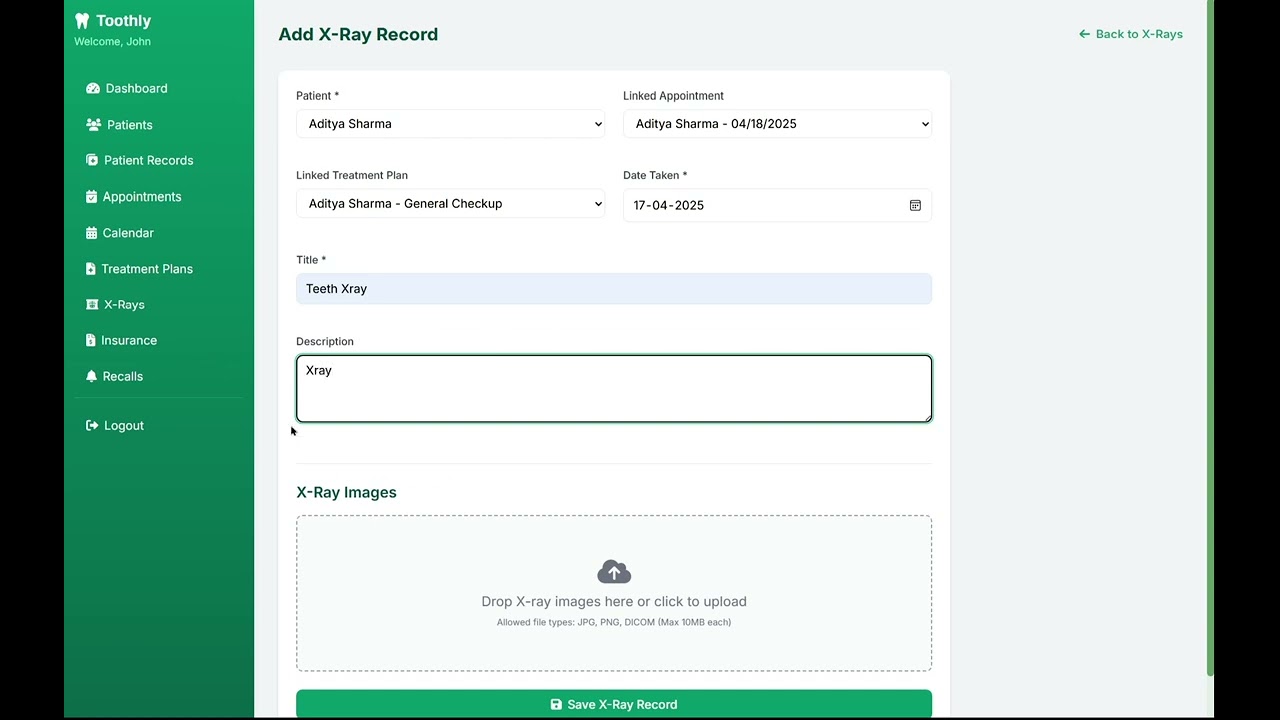The image size is (1280, 720).
Task: Click the Recalls bell icon
Action: (x=92, y=377)
